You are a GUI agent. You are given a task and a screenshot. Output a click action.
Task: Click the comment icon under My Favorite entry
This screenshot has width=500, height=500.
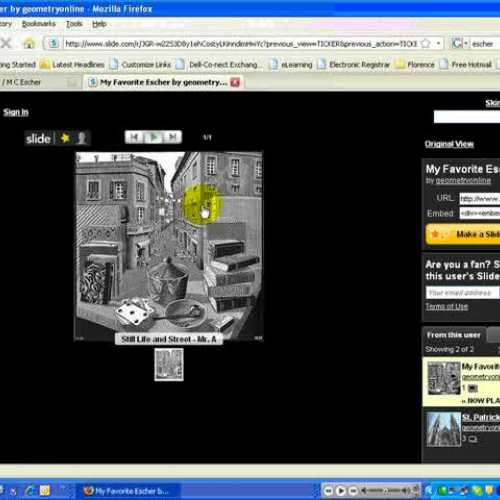473,388
